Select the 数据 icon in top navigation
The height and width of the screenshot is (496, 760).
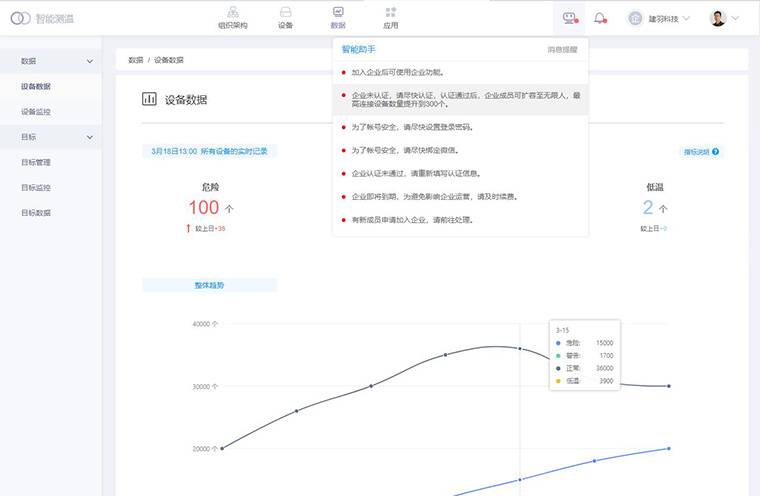pos(338,13)
